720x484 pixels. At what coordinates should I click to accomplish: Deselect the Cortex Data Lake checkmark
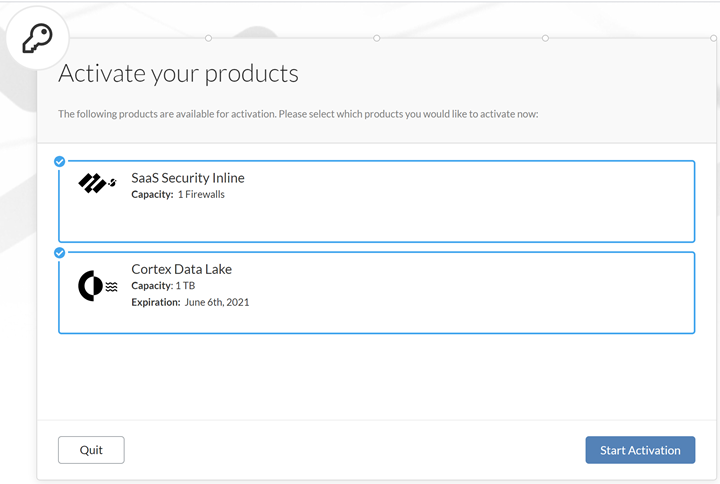(59, 252)
